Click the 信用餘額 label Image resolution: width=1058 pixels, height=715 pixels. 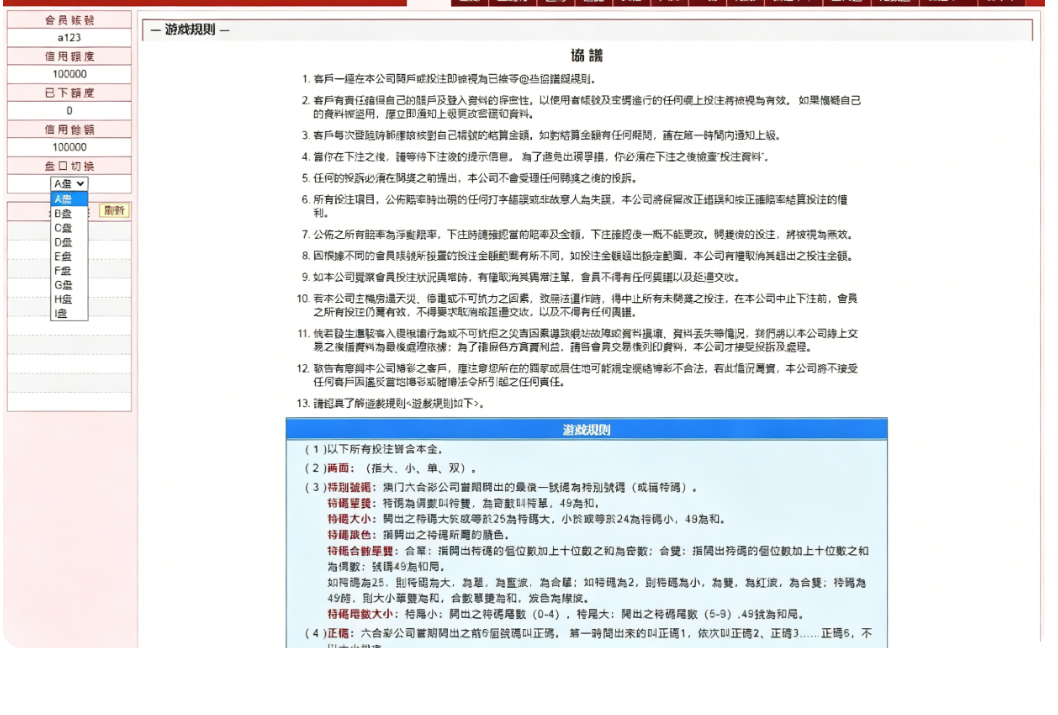[69, 129]
